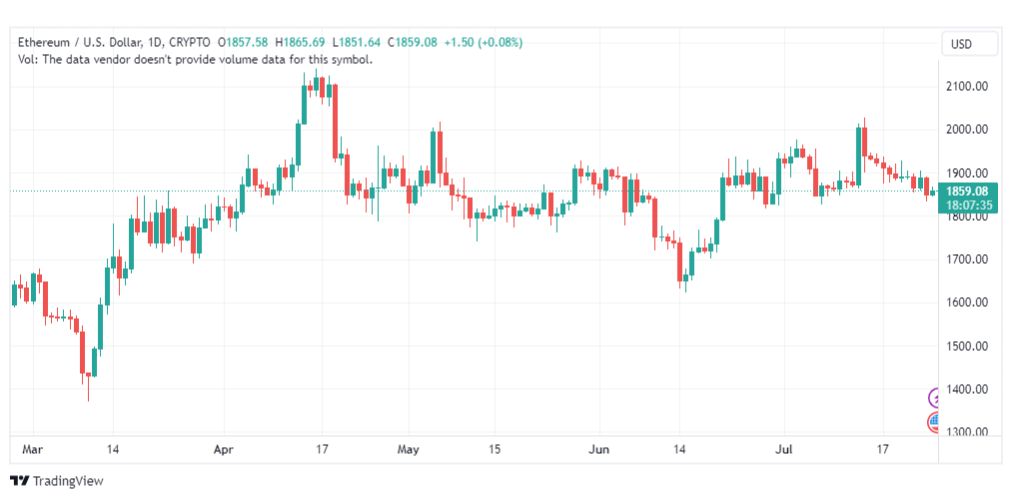Select the Jun time axis marker
This screenshot has width=1012, height=498.
pos(599,449)
